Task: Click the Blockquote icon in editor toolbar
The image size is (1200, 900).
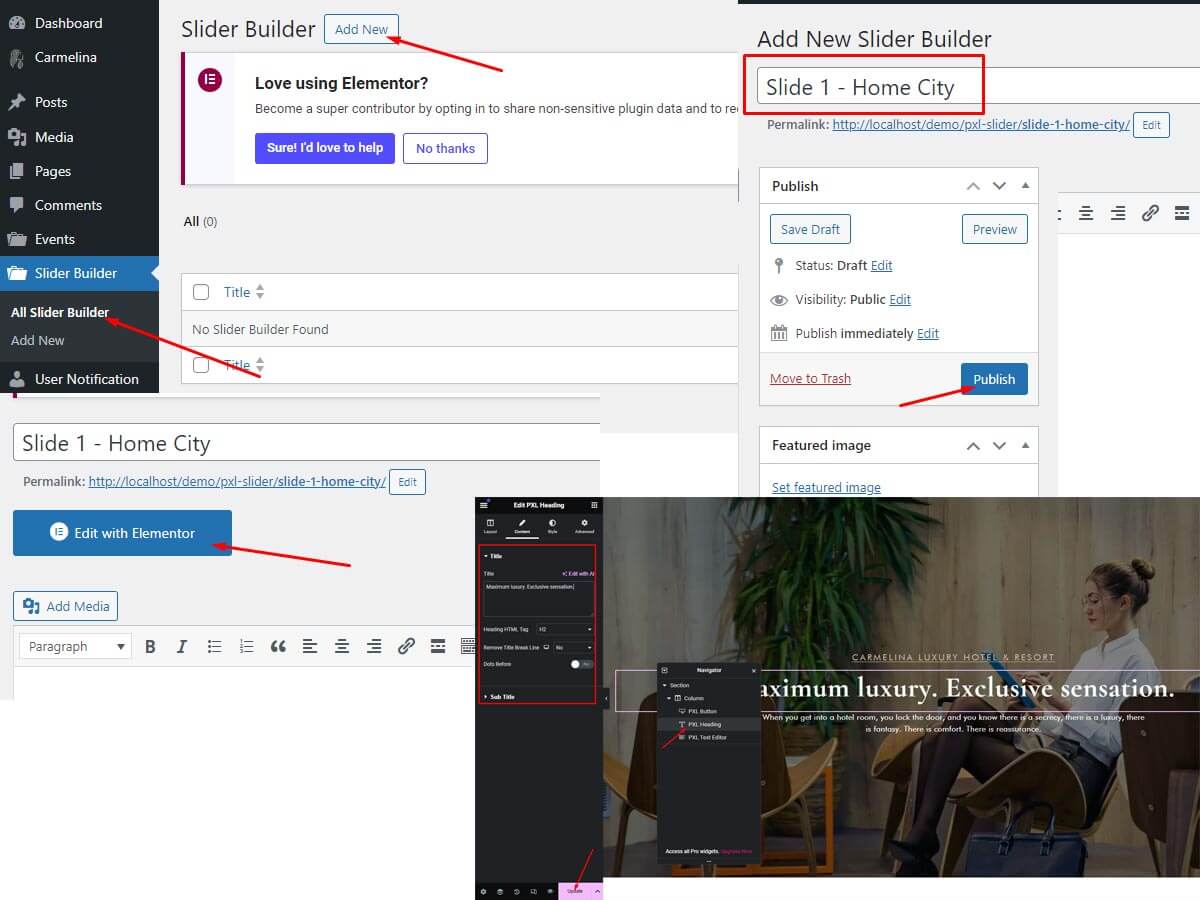Action: tap(278, 647)
